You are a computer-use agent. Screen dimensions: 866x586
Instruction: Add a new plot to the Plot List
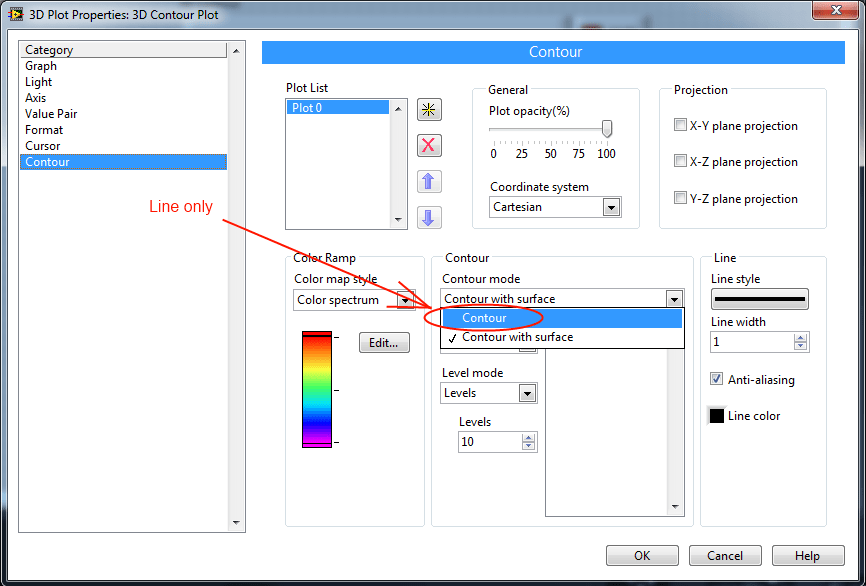428,110
